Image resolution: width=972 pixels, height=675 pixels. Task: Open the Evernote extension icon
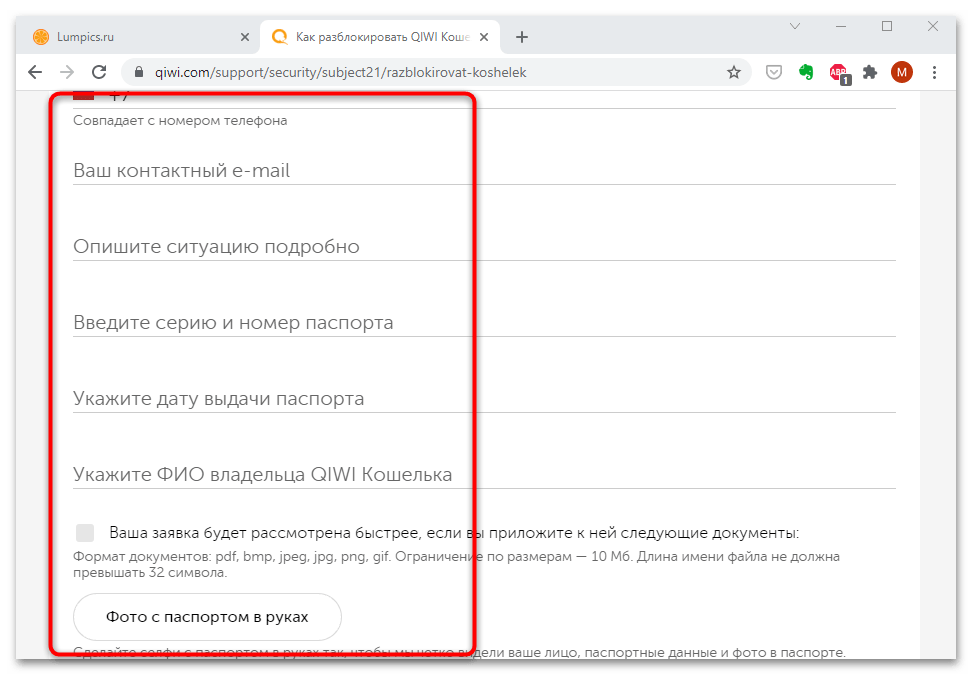[x=806, y=73]
